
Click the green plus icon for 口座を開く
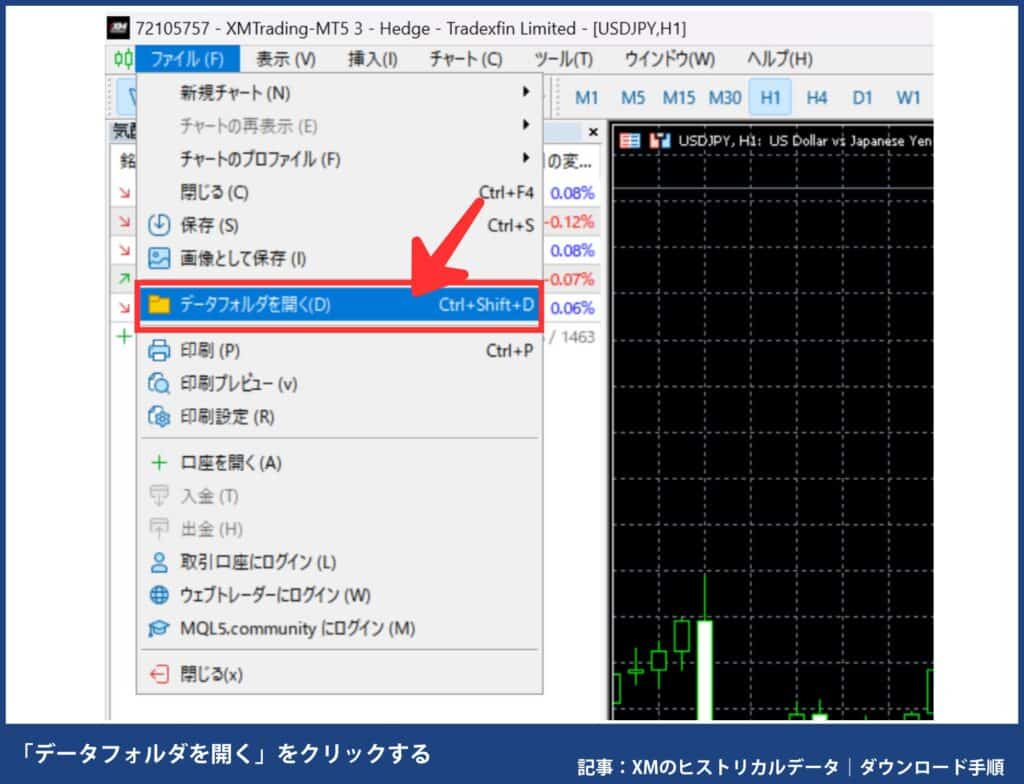click(x=161, y=463)
